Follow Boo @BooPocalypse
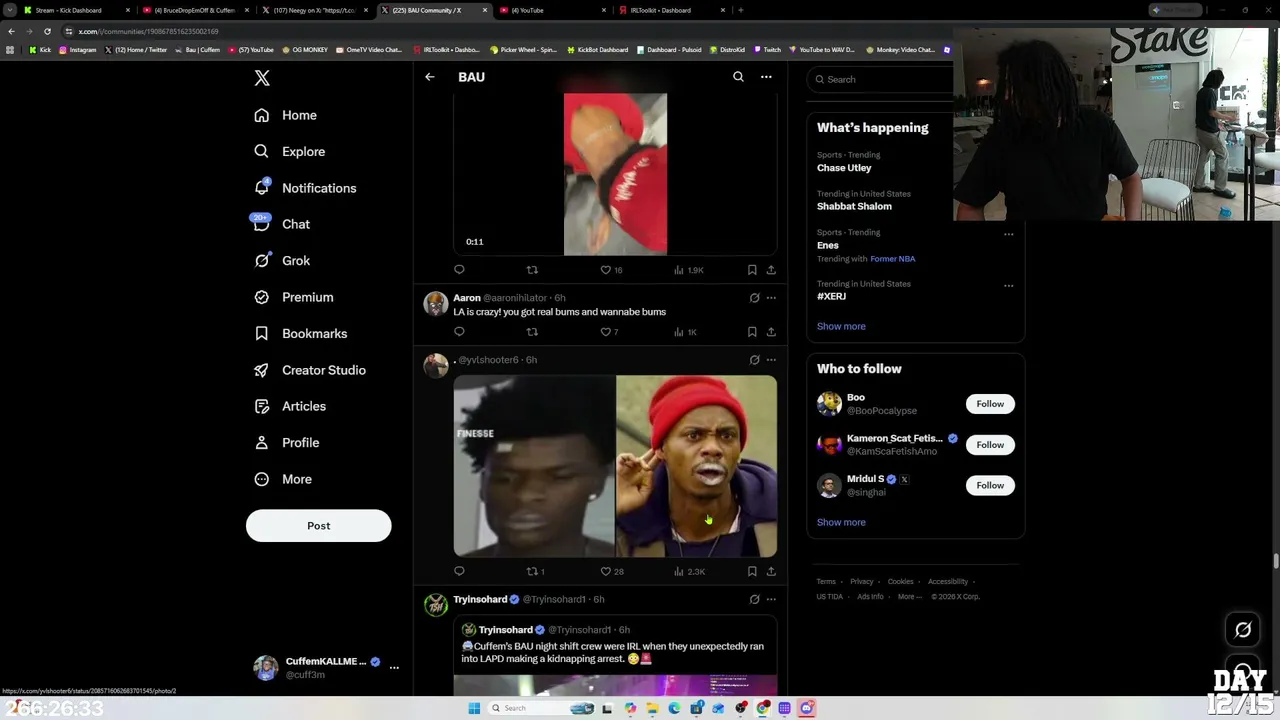 pos(990,404)
